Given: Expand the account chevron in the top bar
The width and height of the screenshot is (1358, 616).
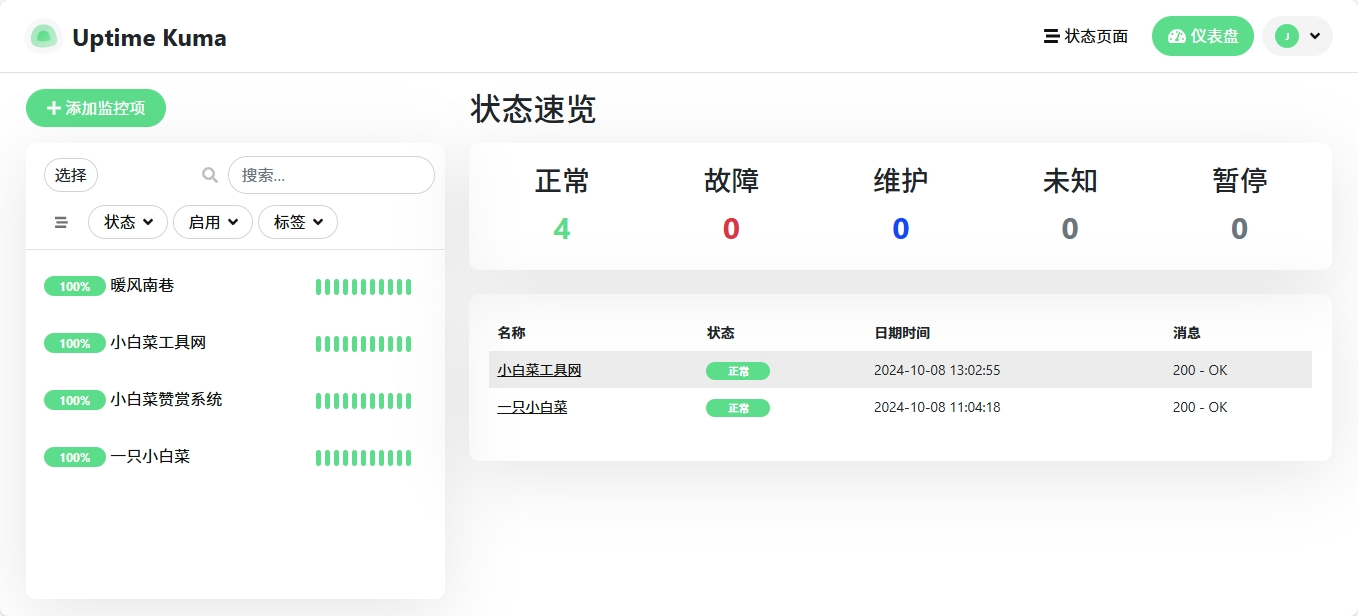Looking at the screenshot, I should pyautogui.click(x=1315, y=35).
